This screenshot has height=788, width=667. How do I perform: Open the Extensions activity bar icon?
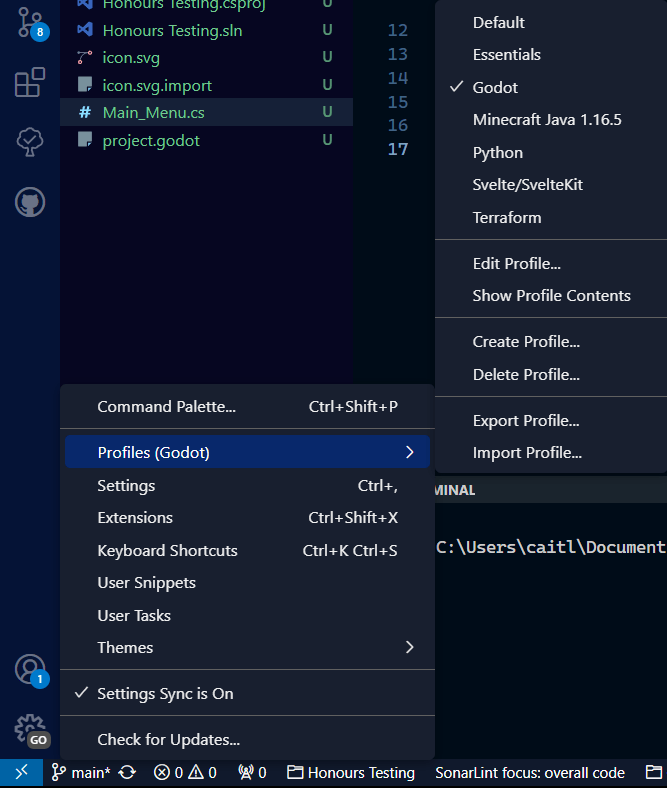[30, 82]
